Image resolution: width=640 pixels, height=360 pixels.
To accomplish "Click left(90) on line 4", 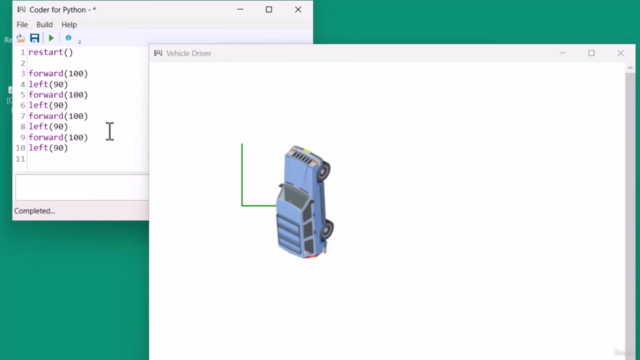I will point(48,84).
